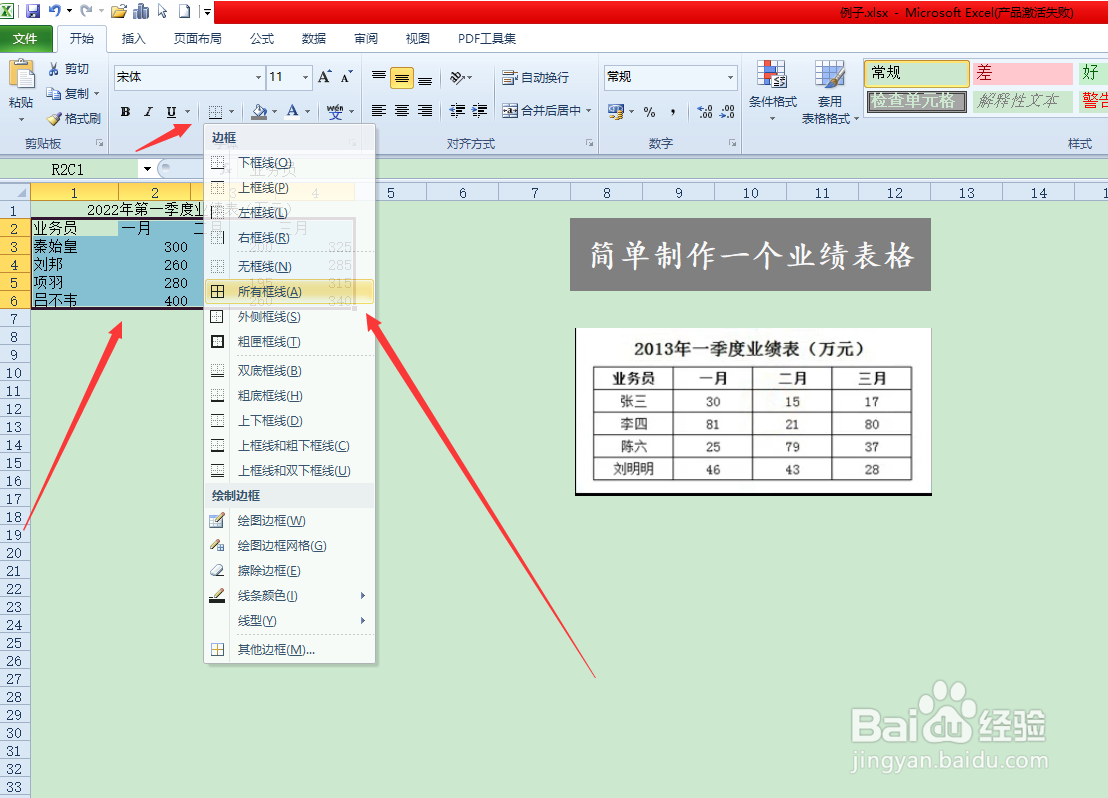
Task: Open 套用表格格式 table styles
Action: [x=830, y=92]
